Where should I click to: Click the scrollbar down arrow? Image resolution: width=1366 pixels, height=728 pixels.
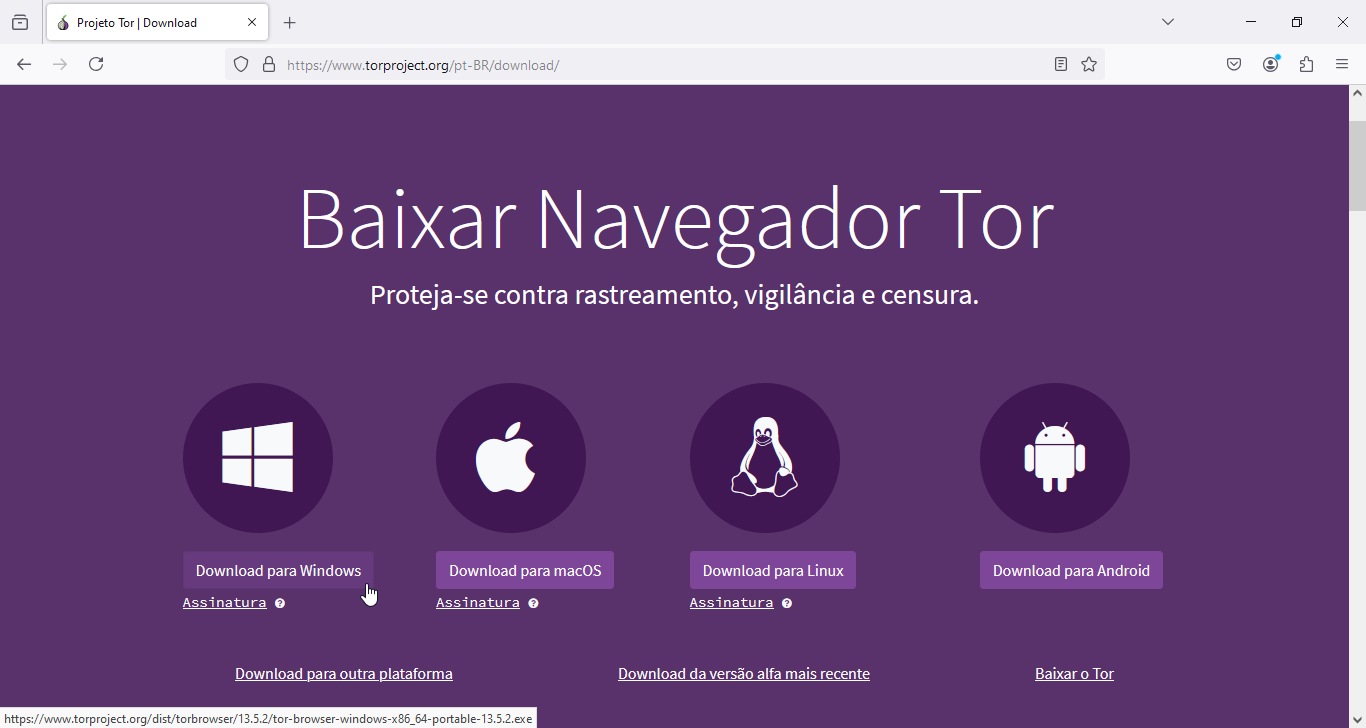click(x=1357, y=720)
